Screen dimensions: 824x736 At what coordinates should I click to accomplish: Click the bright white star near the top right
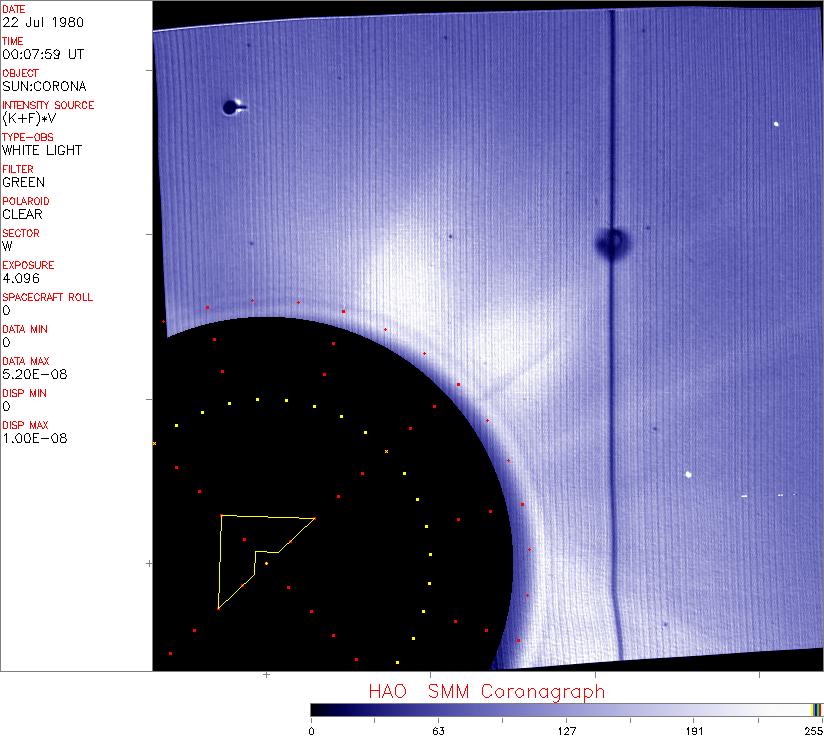[776, 124]
